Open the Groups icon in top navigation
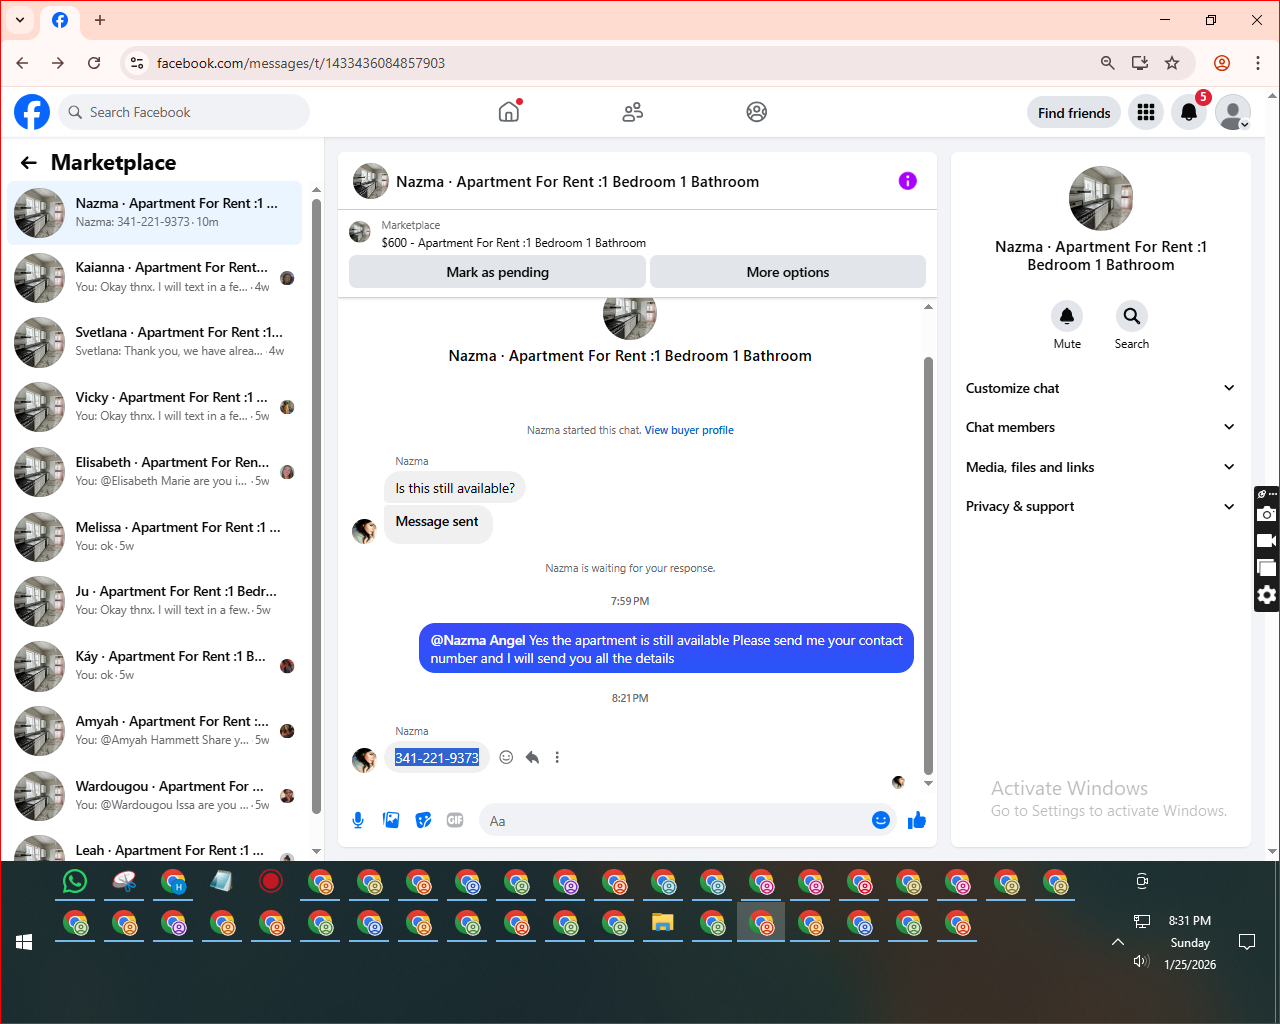Screen dimensions: 1280x1024 tap(757, 112)
